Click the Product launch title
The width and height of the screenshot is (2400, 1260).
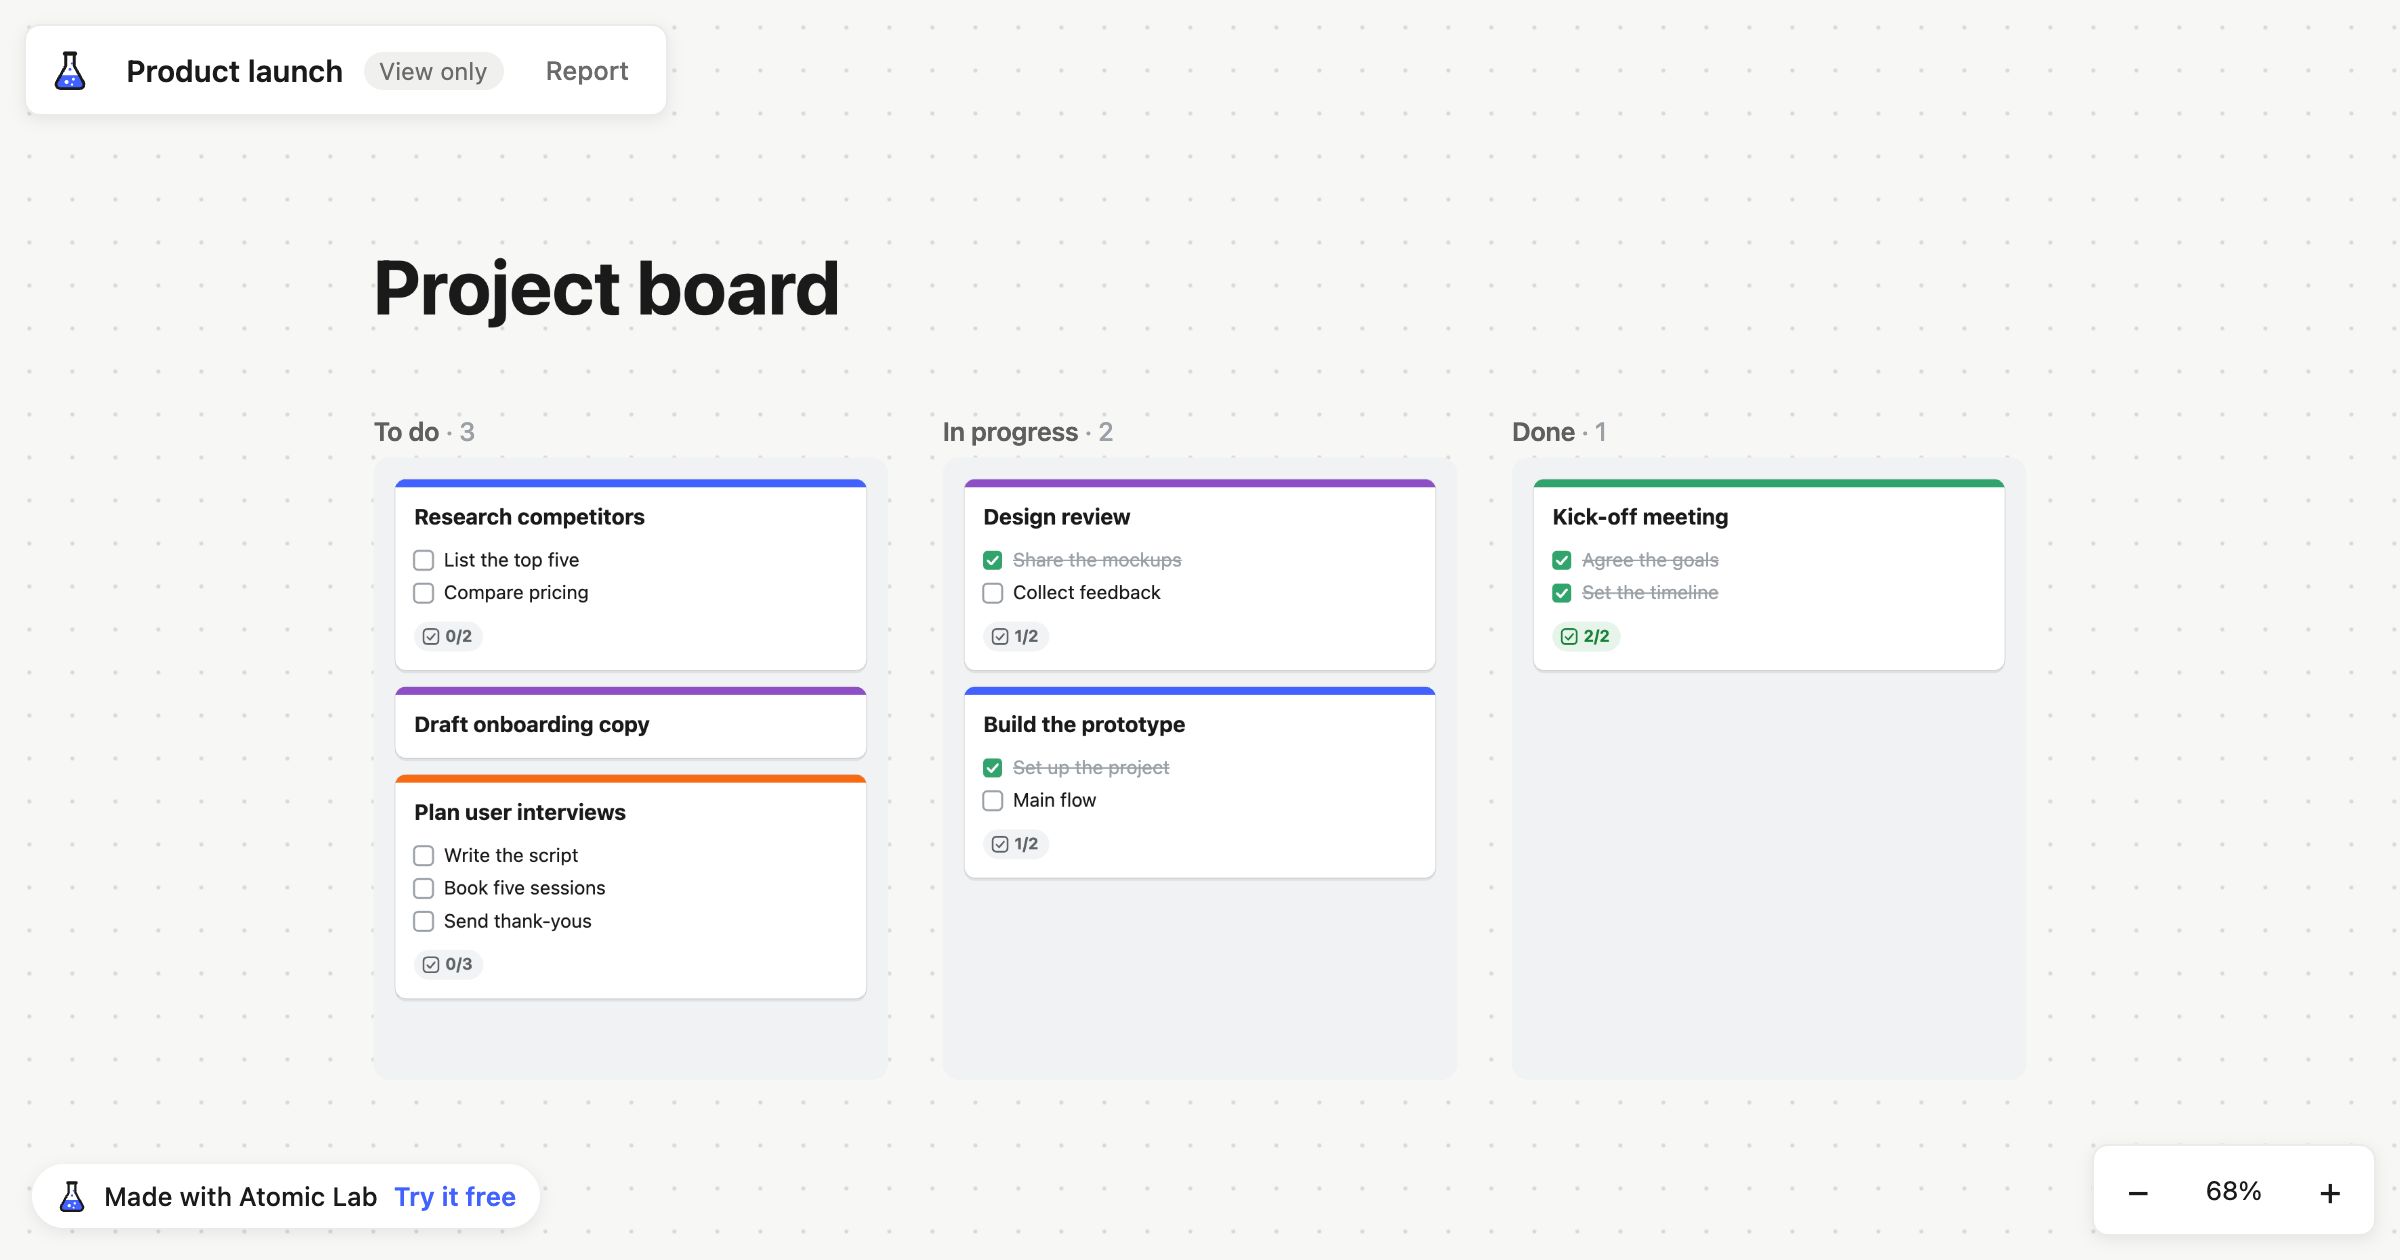(234, 71)
